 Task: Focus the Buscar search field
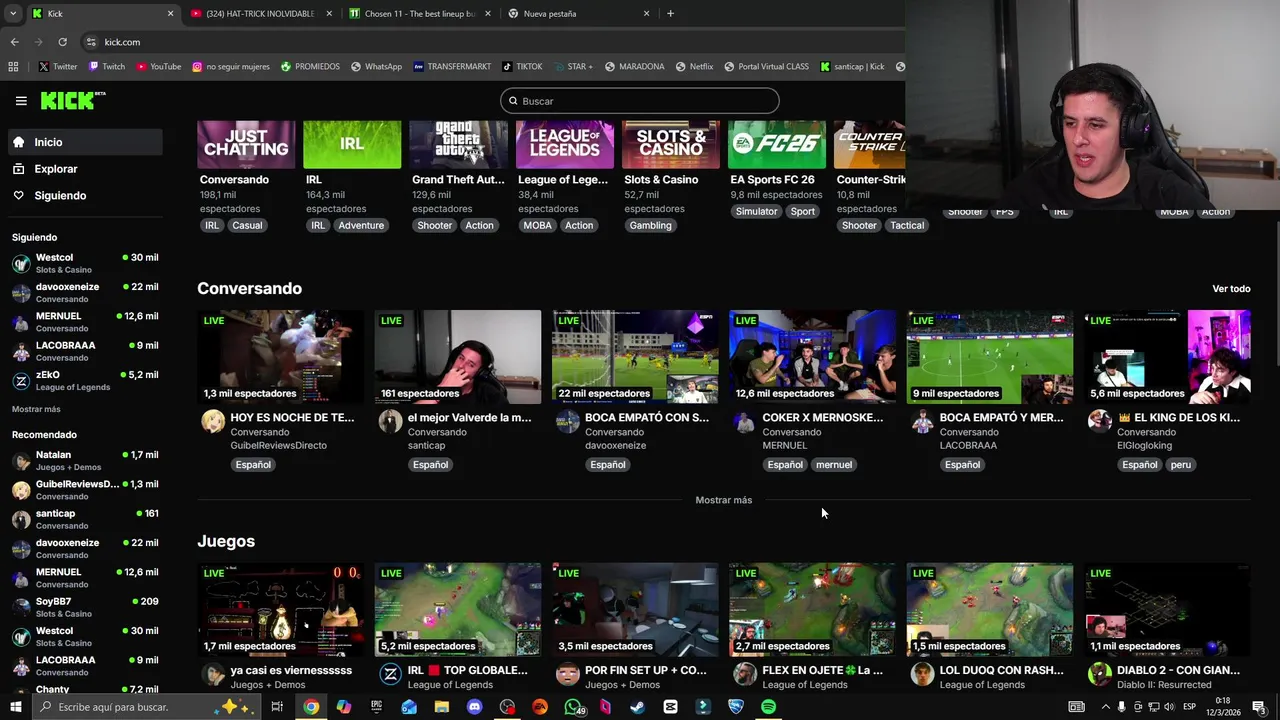(640, 101)
